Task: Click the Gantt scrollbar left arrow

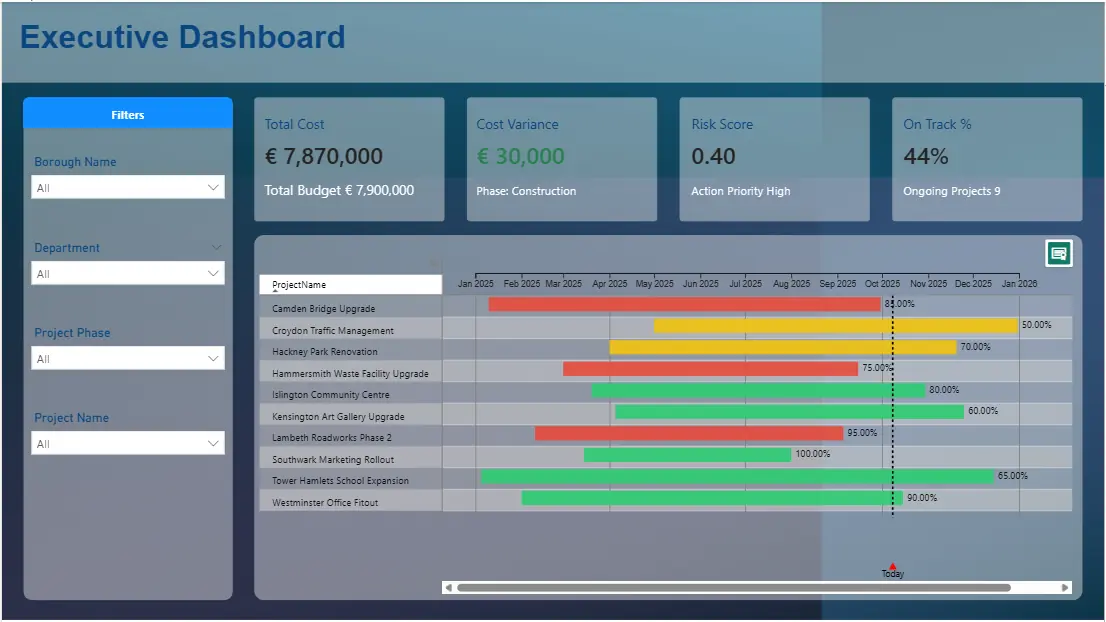Action: click(448, 588)
